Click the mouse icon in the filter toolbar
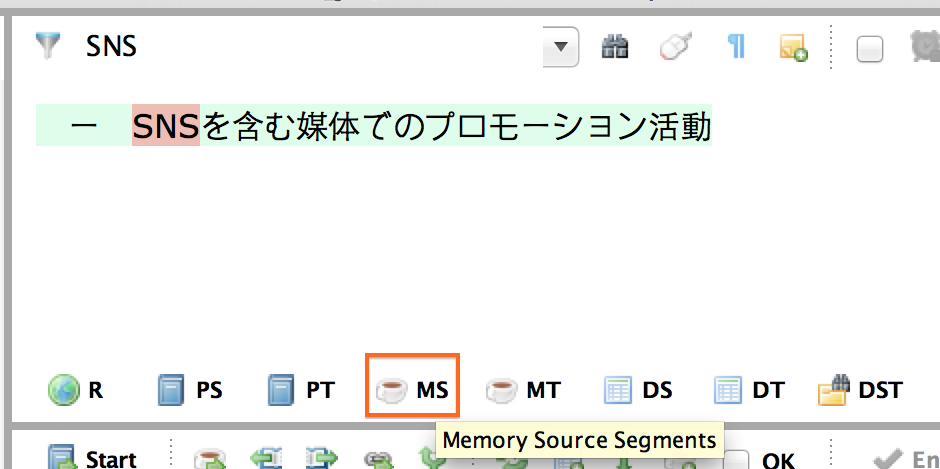The width and height of the screenshot is (940, 469). (x=675, y=47)
